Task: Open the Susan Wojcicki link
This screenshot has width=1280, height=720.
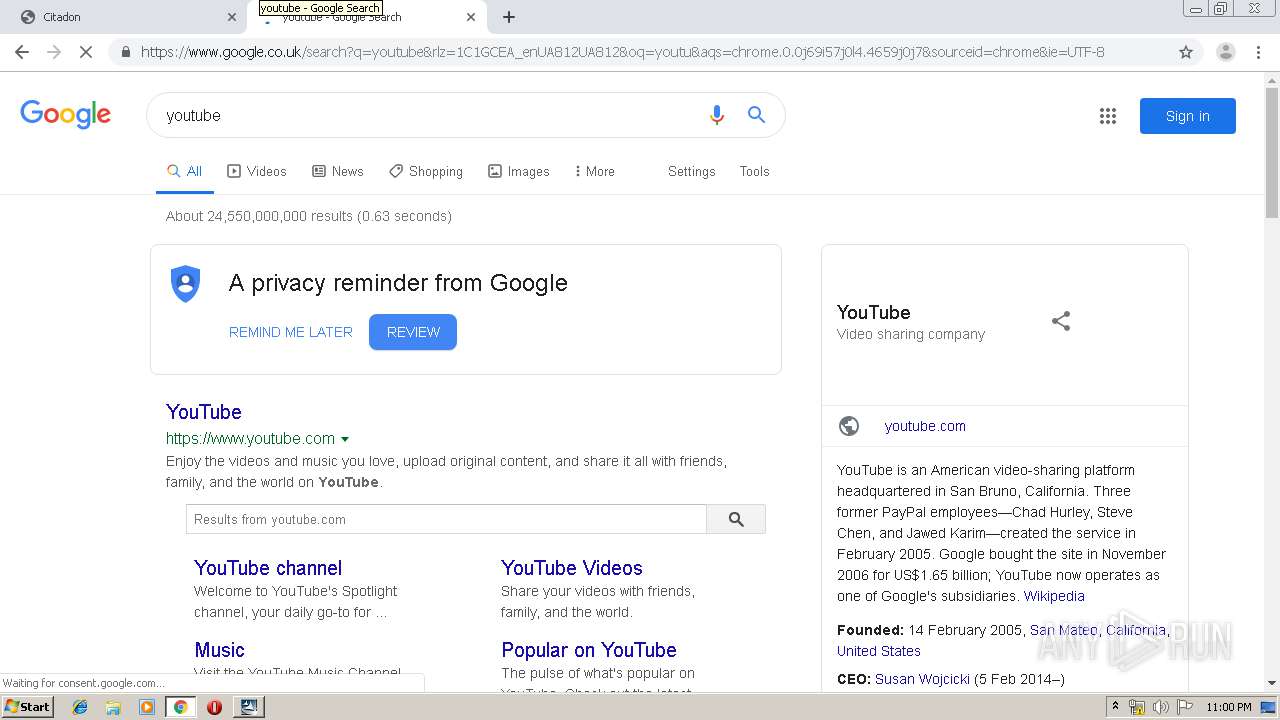Action: click(x=922, y=679)
